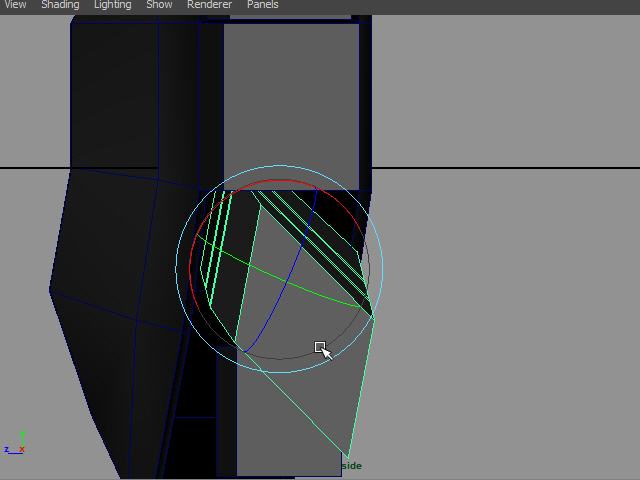Open the Lighting menu
Viewport: 640px width, 480px height.
[113, 5]
